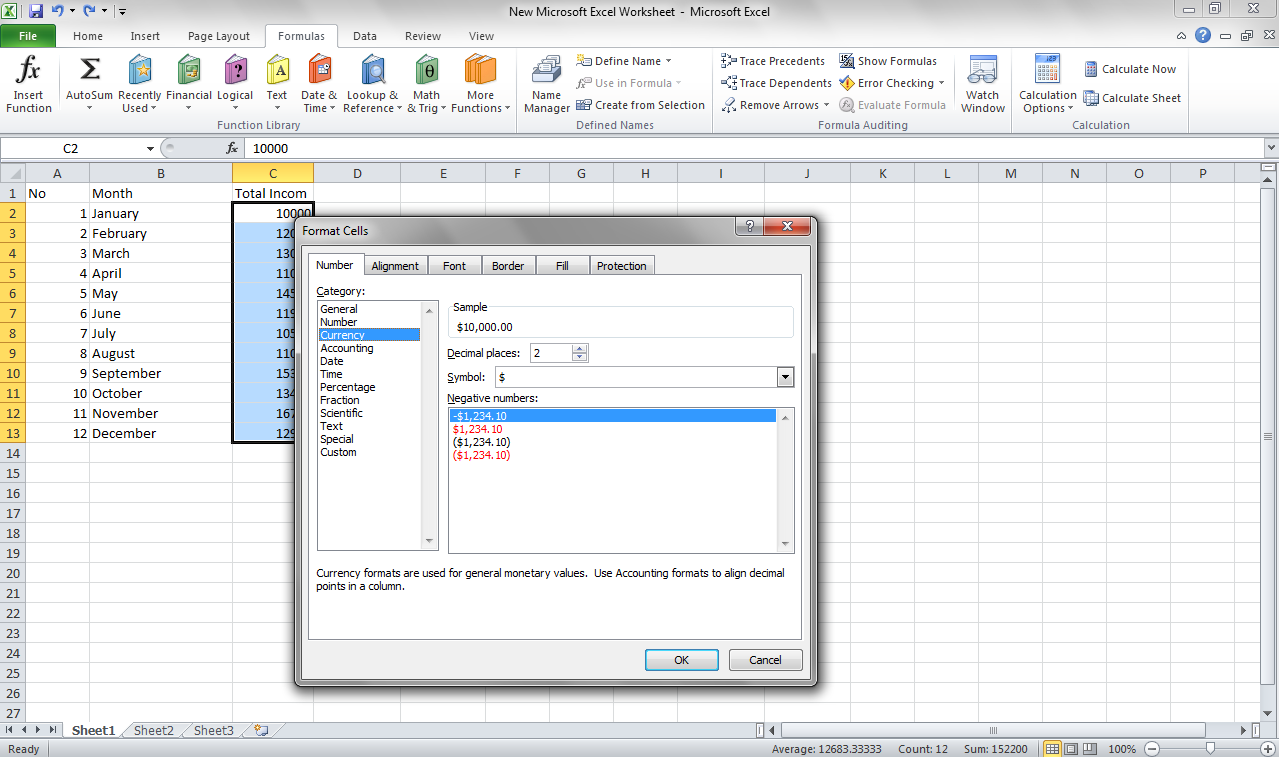Enable Show Formulas
Viewport: 1279px width, 757px height.
[888, 60]
